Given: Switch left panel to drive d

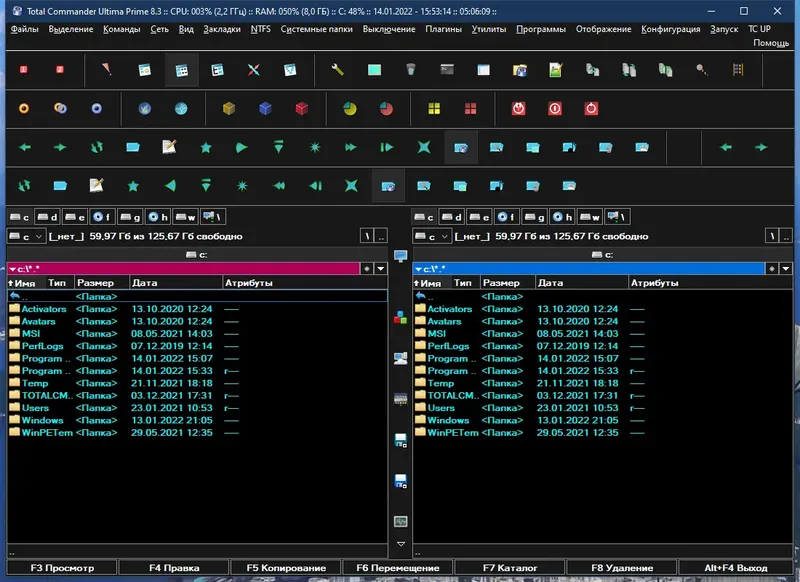Looking at the screenshot, I should coord(47,217).
